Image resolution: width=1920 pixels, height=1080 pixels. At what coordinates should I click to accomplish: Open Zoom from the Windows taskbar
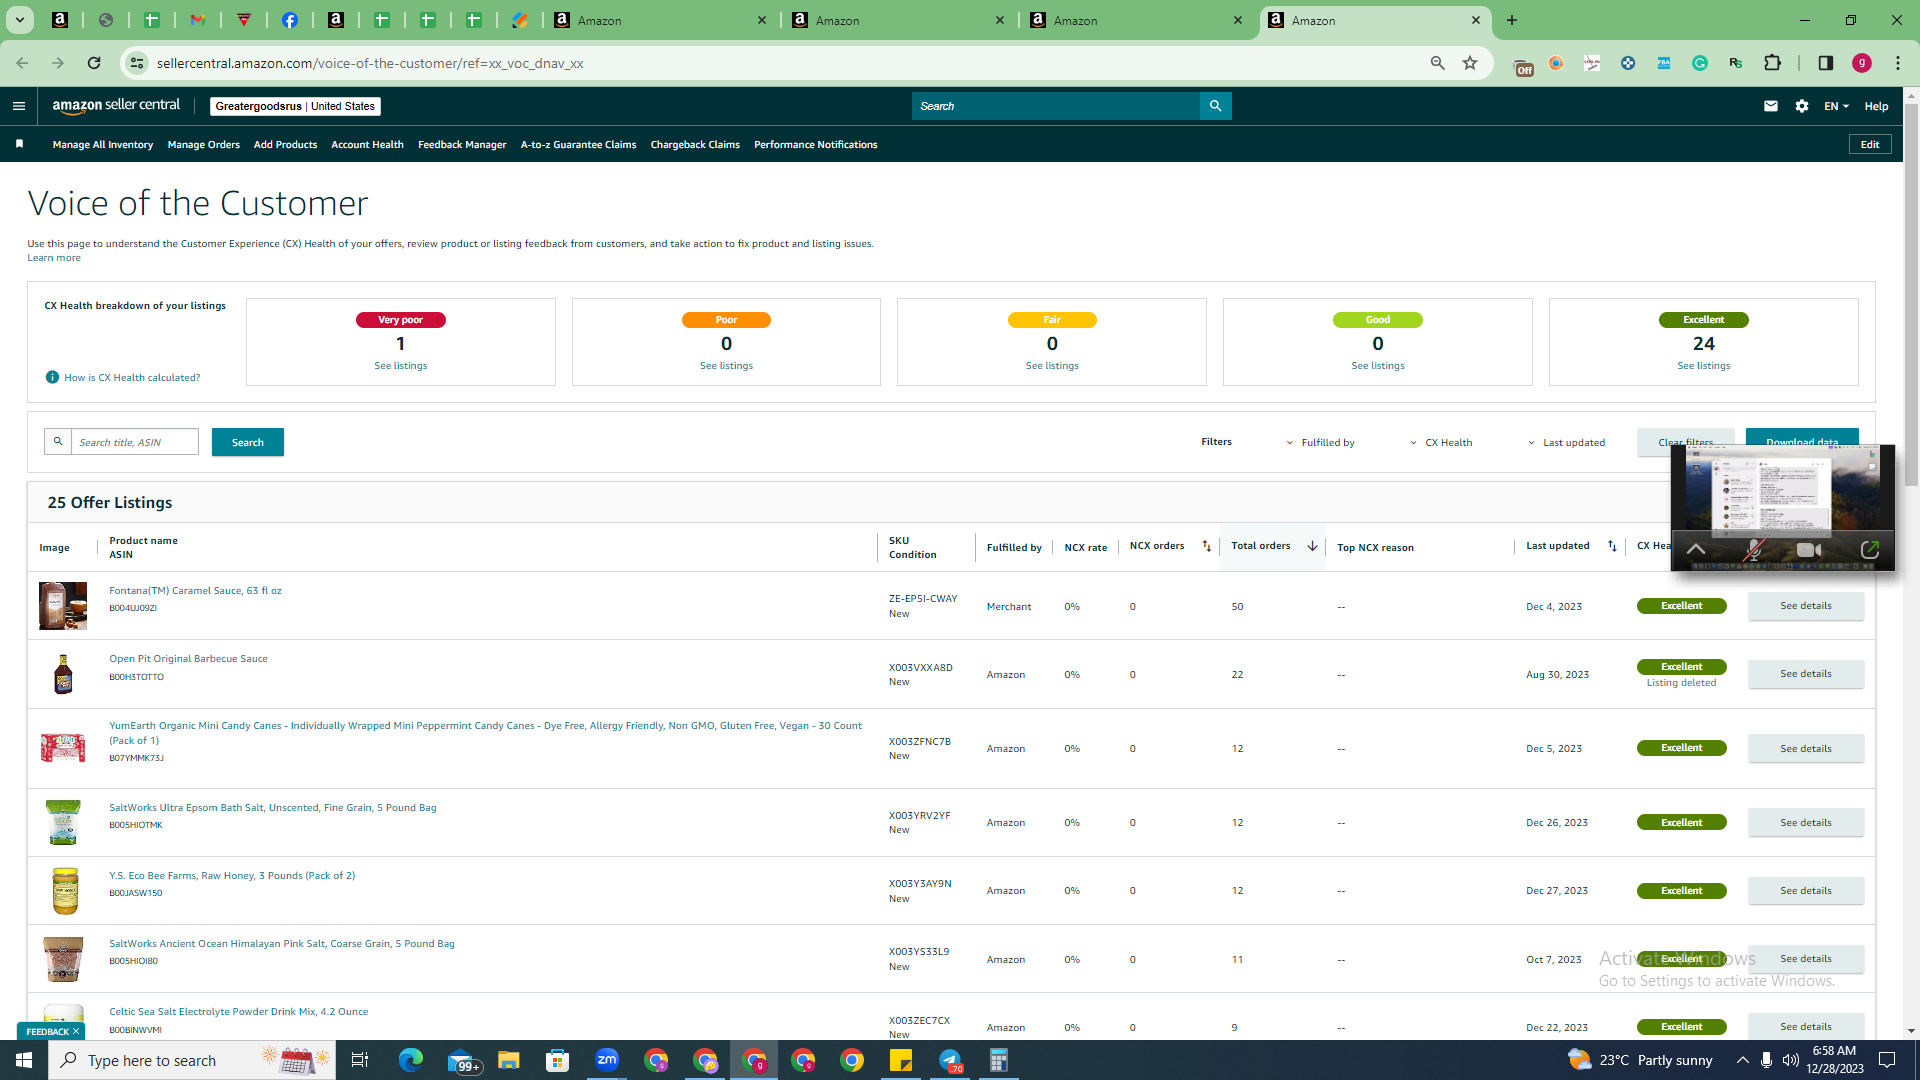pyautogui.click(x=607, y=1060)
